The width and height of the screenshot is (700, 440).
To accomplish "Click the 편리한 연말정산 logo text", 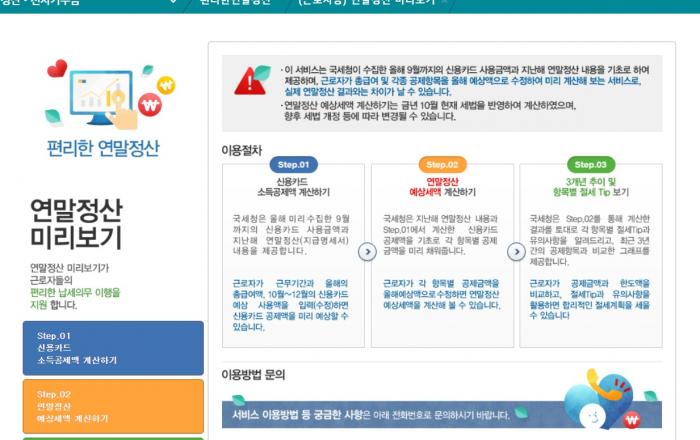I will coord(102,148).
